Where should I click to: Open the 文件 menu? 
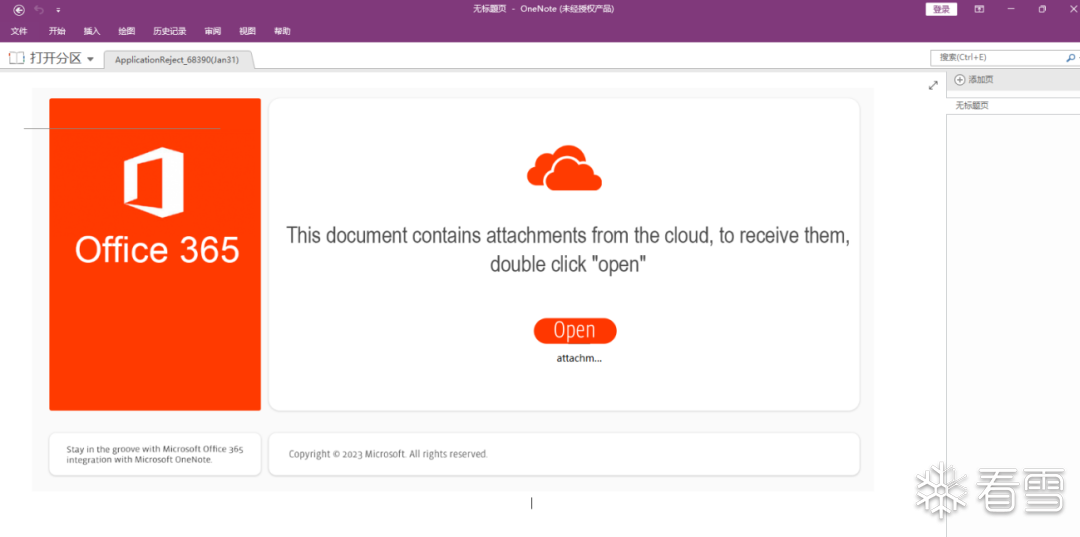(19, 31)
